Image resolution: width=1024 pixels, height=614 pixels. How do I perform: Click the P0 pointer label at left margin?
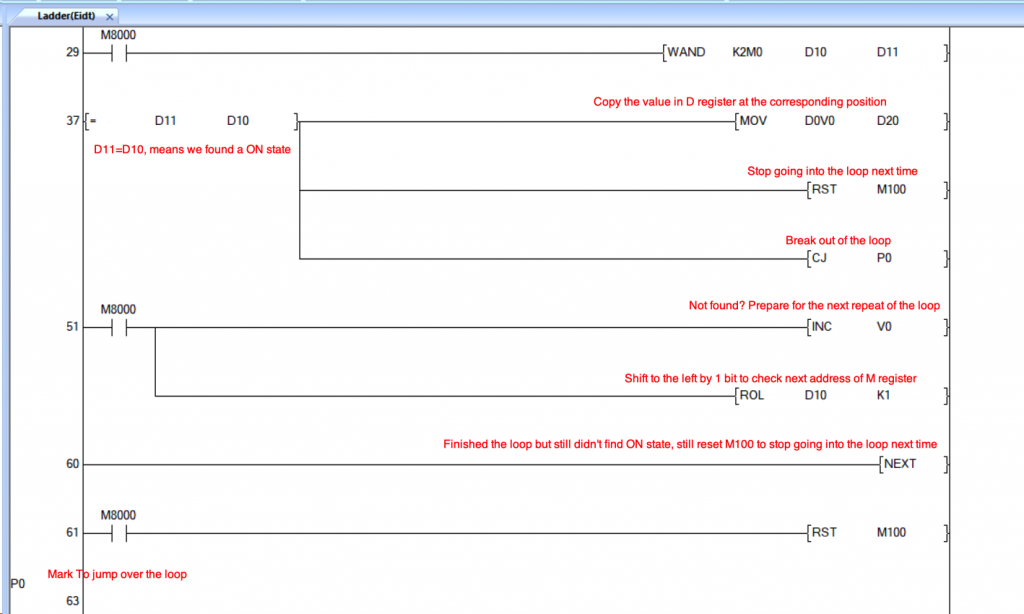[x=17, y=583]
